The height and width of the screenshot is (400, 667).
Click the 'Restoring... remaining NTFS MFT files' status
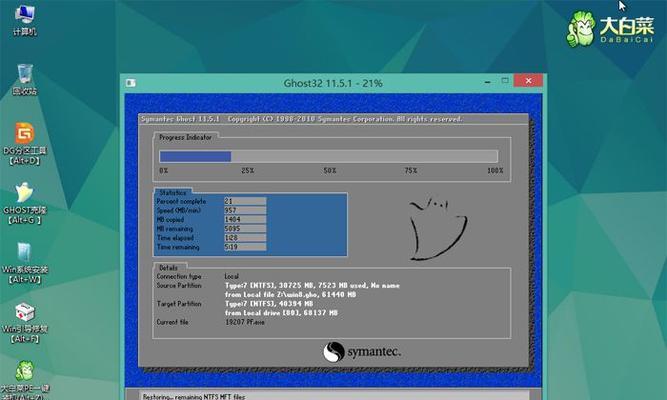(194, 397)
